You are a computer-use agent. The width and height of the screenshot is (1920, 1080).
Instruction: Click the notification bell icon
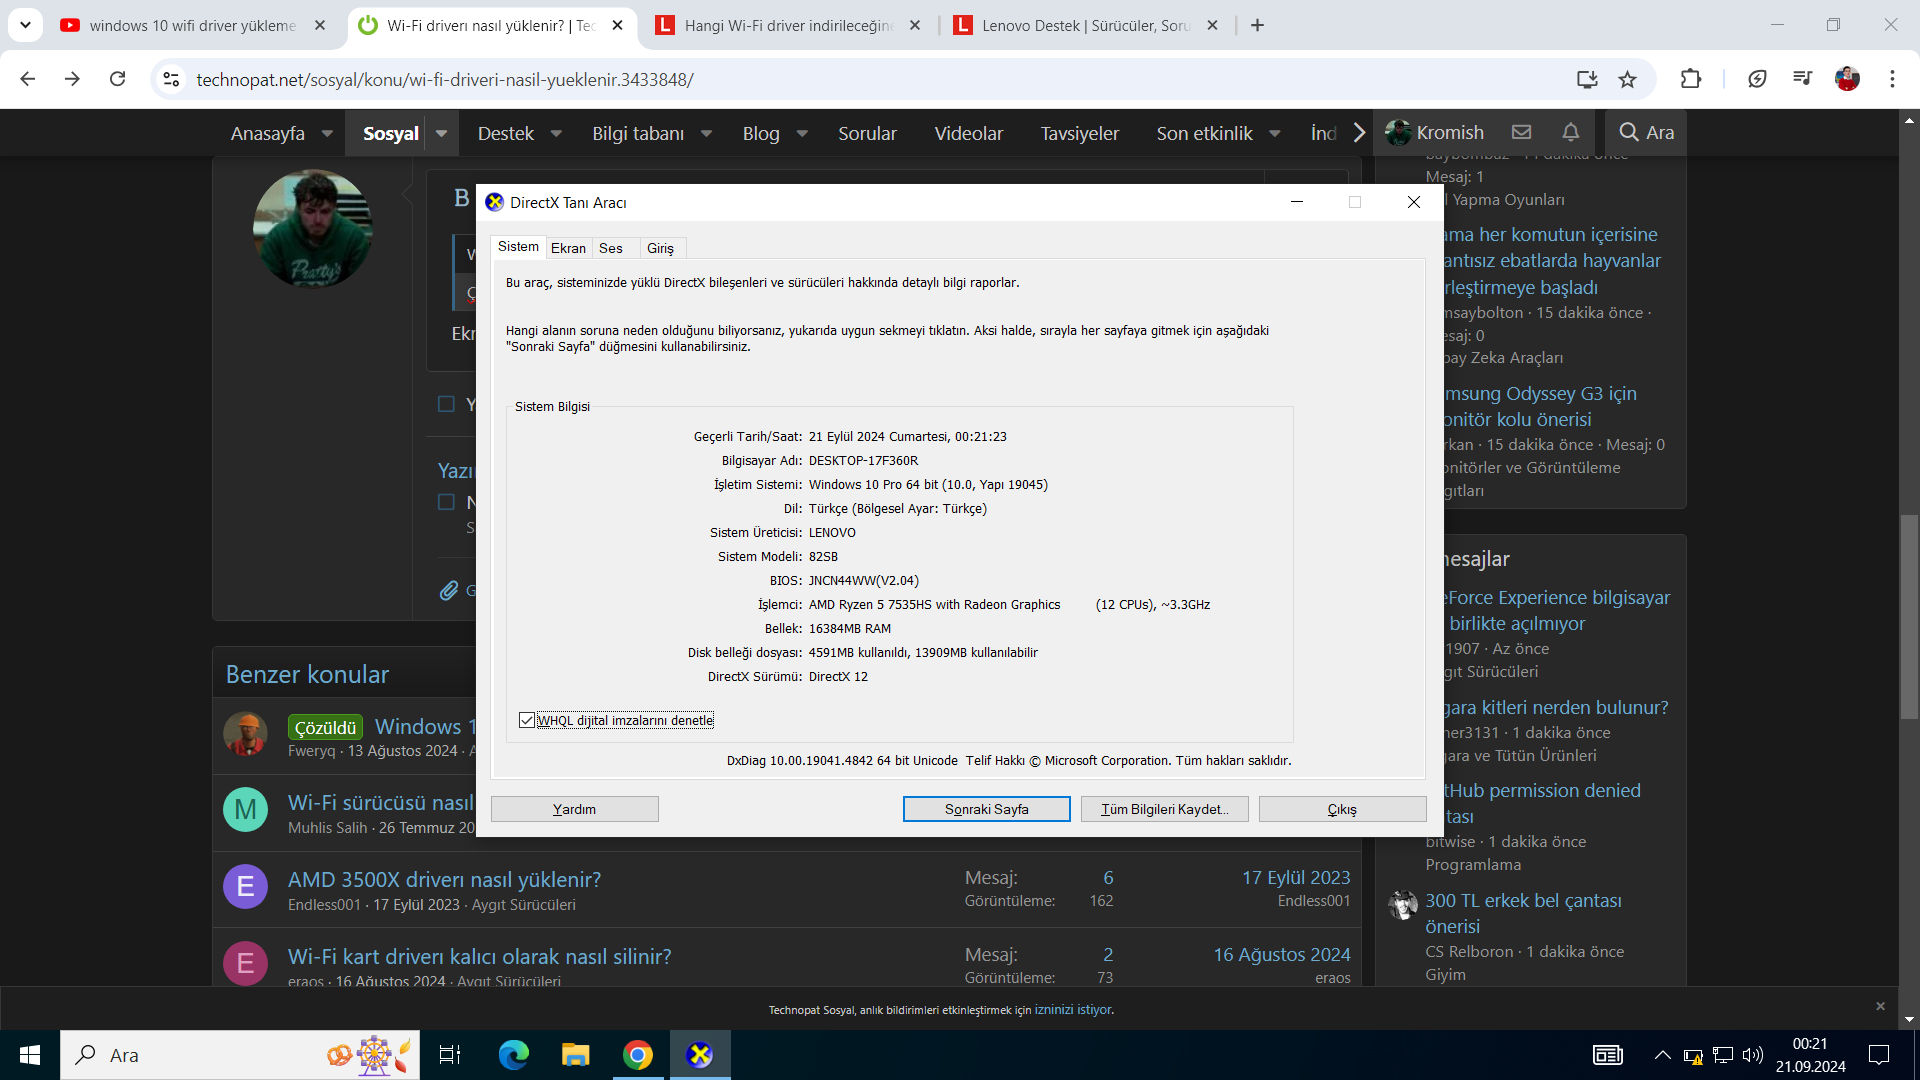[1571, 132]
